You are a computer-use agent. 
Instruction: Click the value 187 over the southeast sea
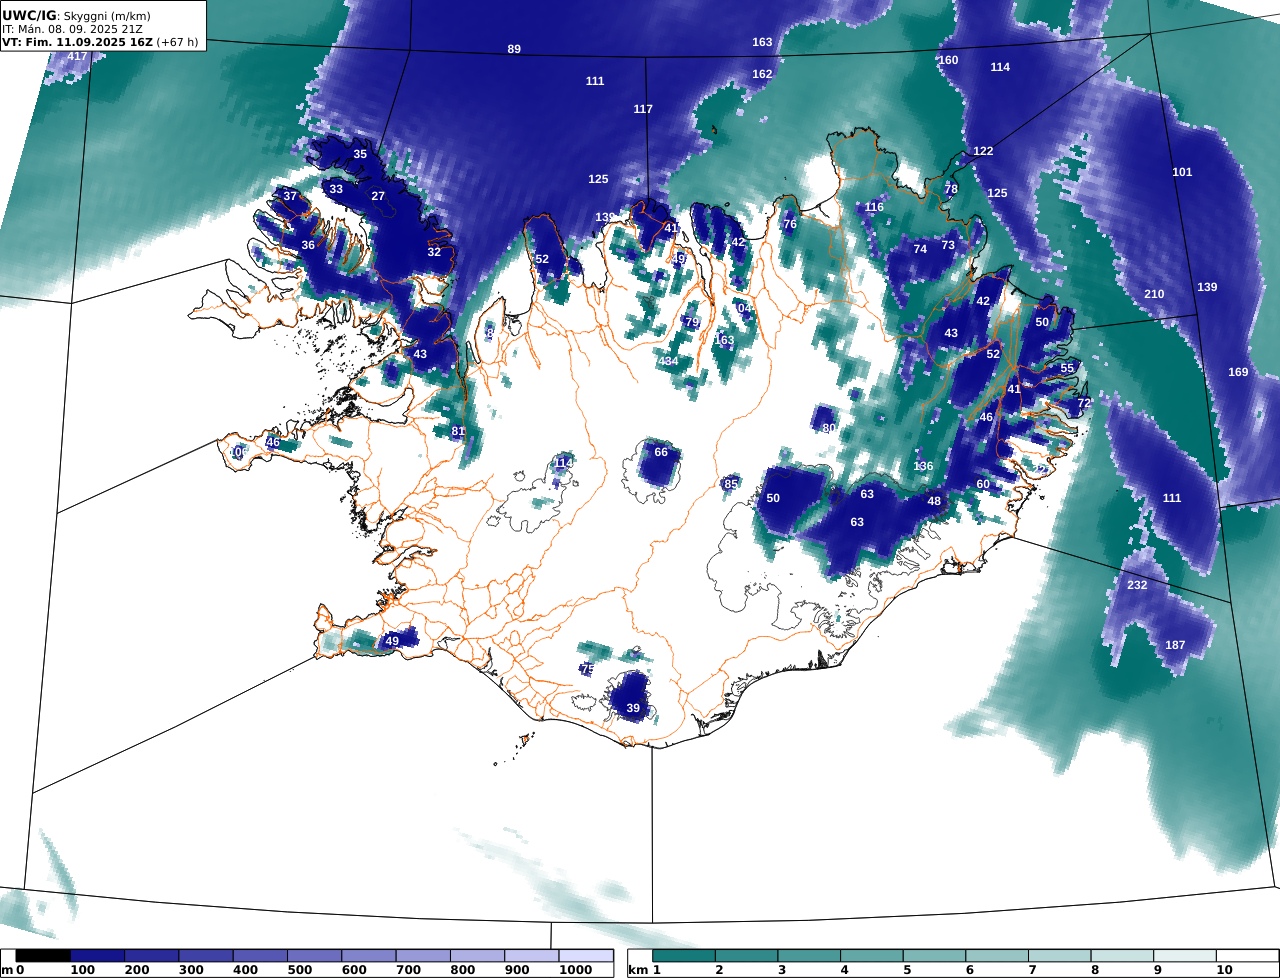pyautogui.click(x=1175, y=645)
